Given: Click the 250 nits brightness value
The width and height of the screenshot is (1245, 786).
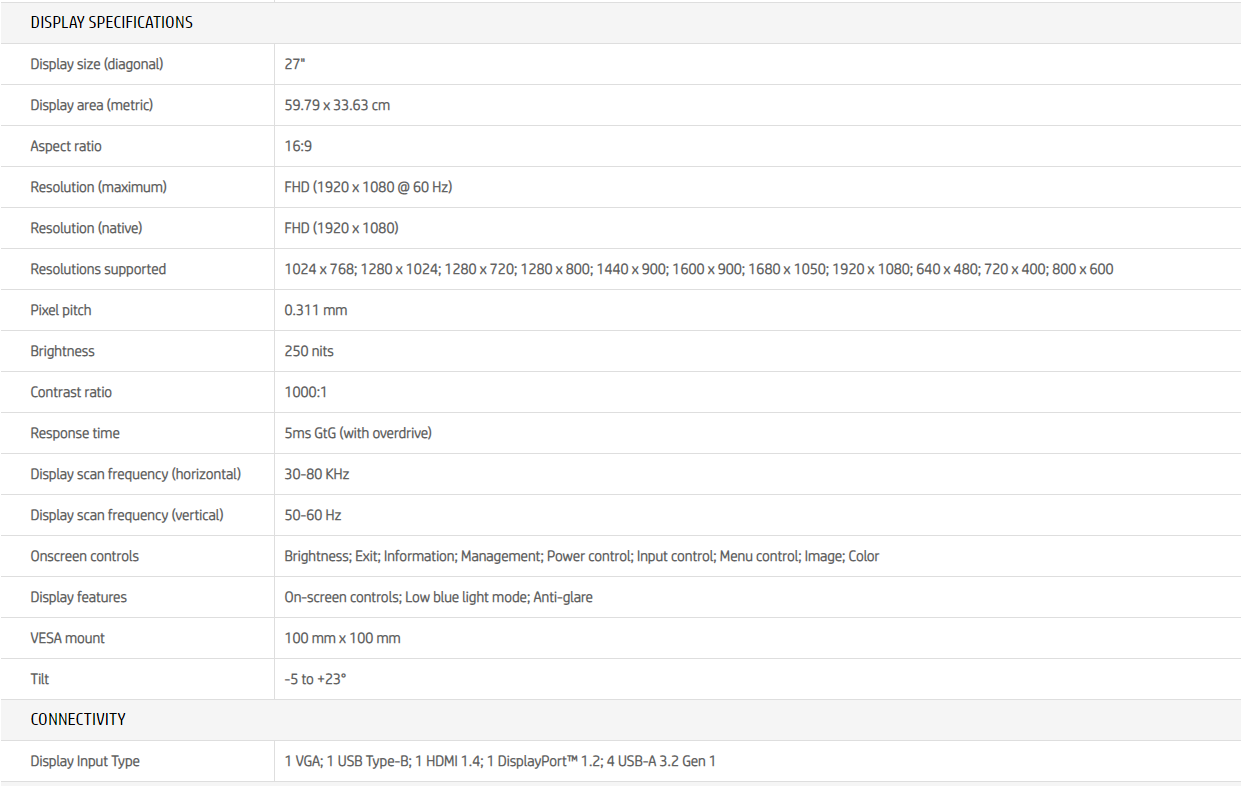Looking at the screenshot, I should point(309,351).
